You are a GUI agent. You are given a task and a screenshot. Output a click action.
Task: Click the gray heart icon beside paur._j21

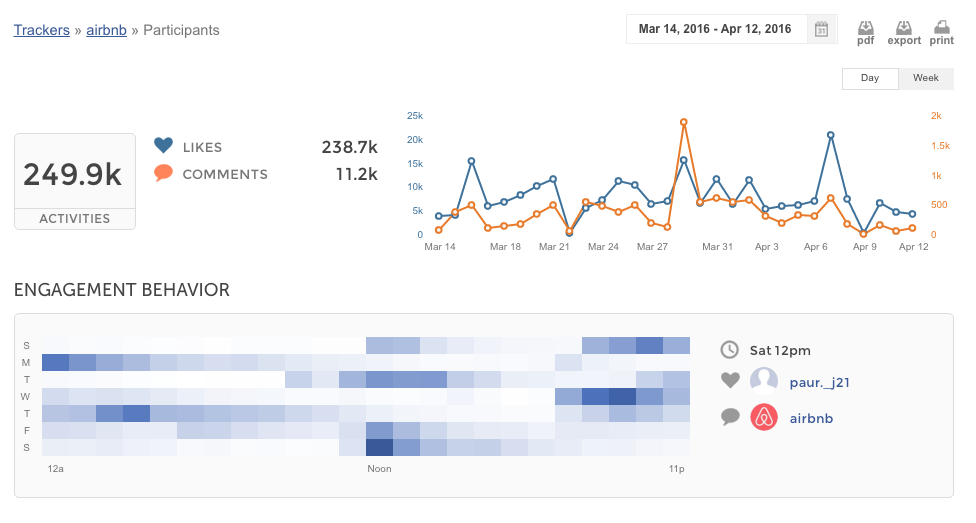click(730, 380)
